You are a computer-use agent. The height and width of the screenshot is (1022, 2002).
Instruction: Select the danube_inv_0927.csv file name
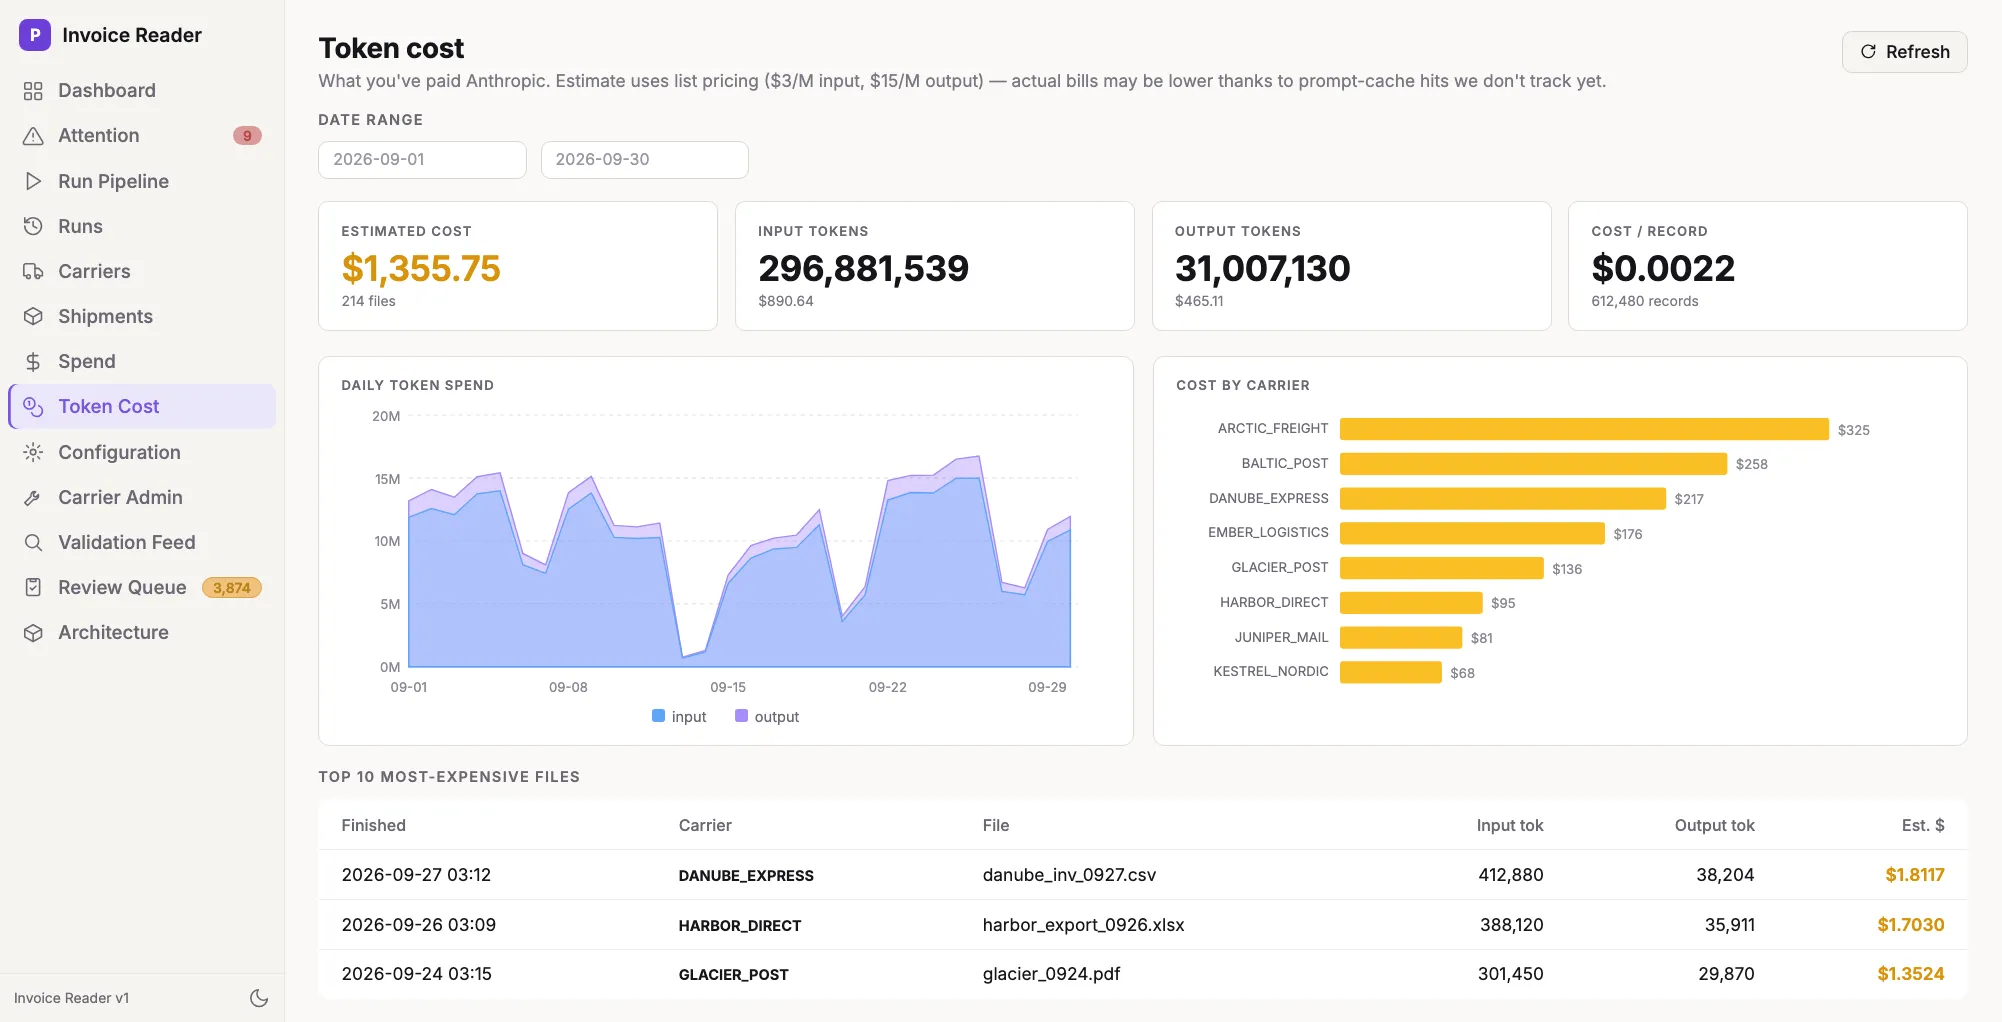tap(1069, 875)
